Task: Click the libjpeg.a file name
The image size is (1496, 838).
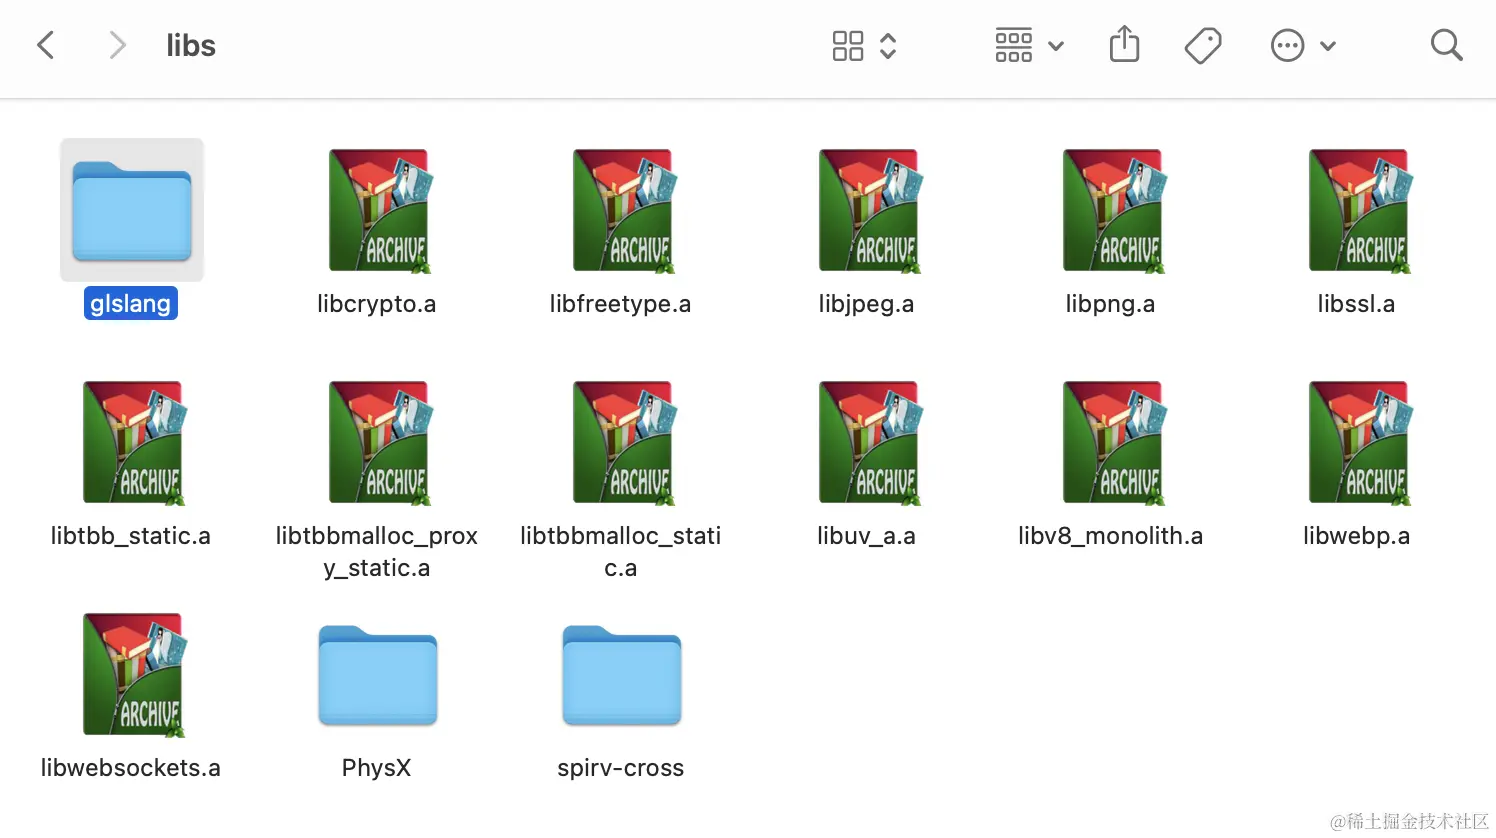Action: 866,304
